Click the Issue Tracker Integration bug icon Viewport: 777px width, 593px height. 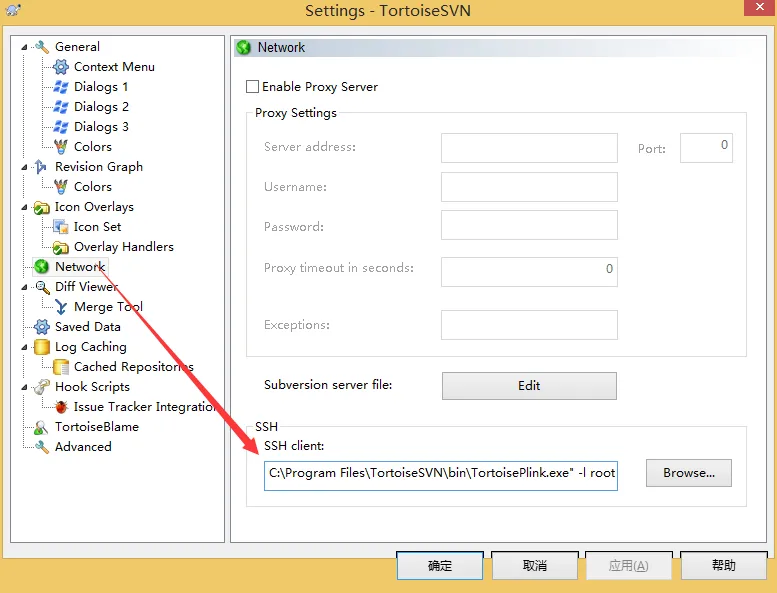coord(60,407)
